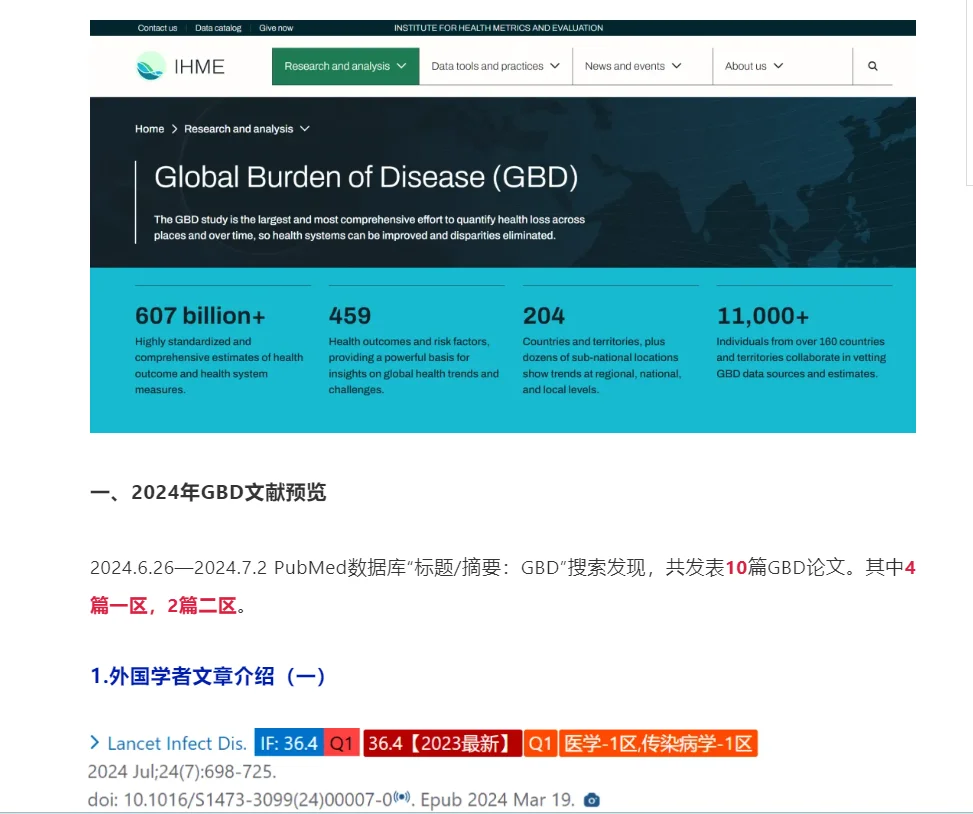Click the 一、2024年GBD文献预览 heading
The image size is (973, 814).
pyautogui.click(x=208, y=492)
